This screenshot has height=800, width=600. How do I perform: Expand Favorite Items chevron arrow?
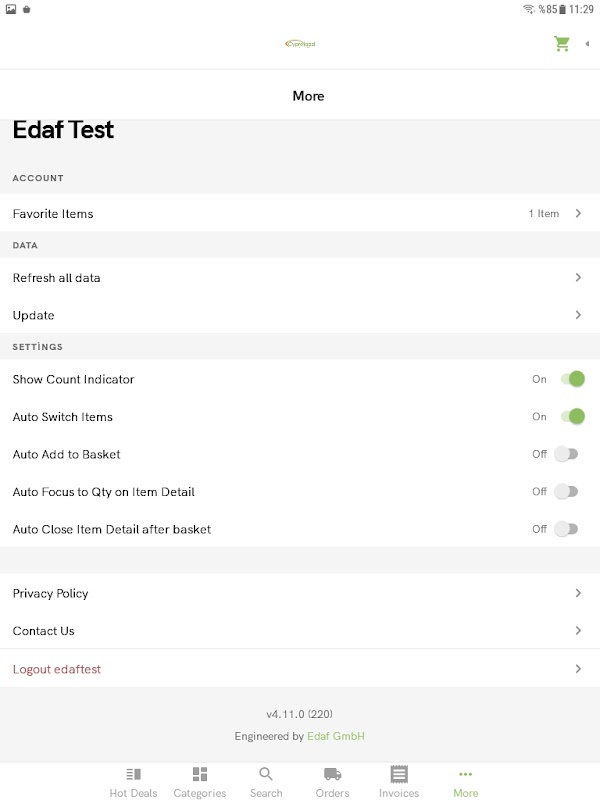click(x=578, y=214)
